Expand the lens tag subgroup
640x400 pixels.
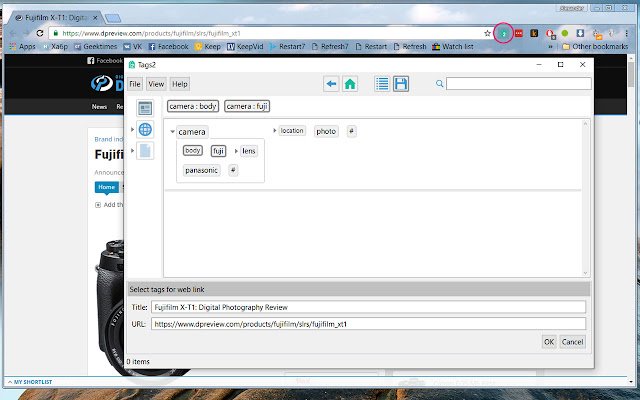236,151
